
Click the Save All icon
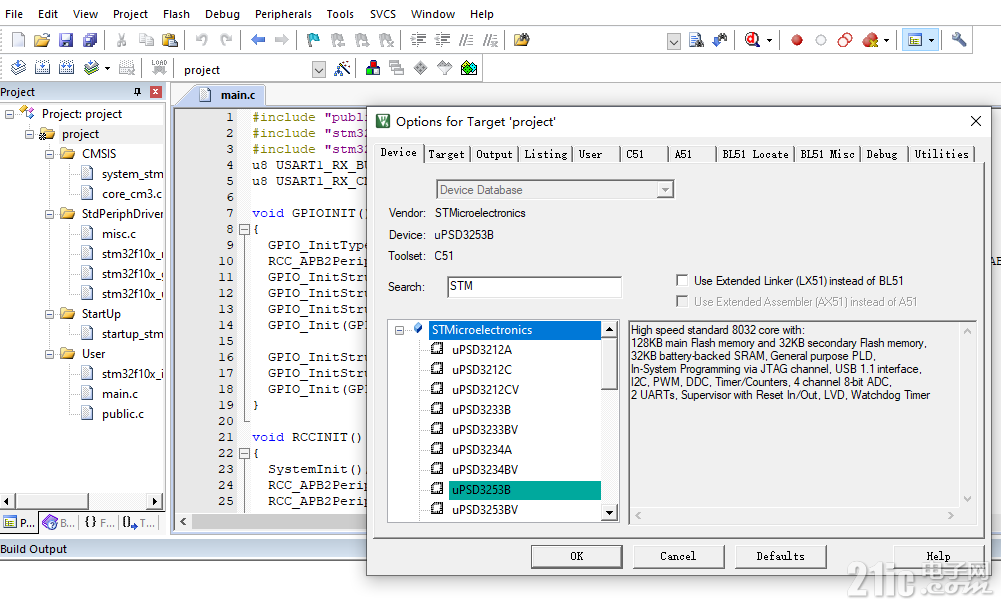pos(90,40)
